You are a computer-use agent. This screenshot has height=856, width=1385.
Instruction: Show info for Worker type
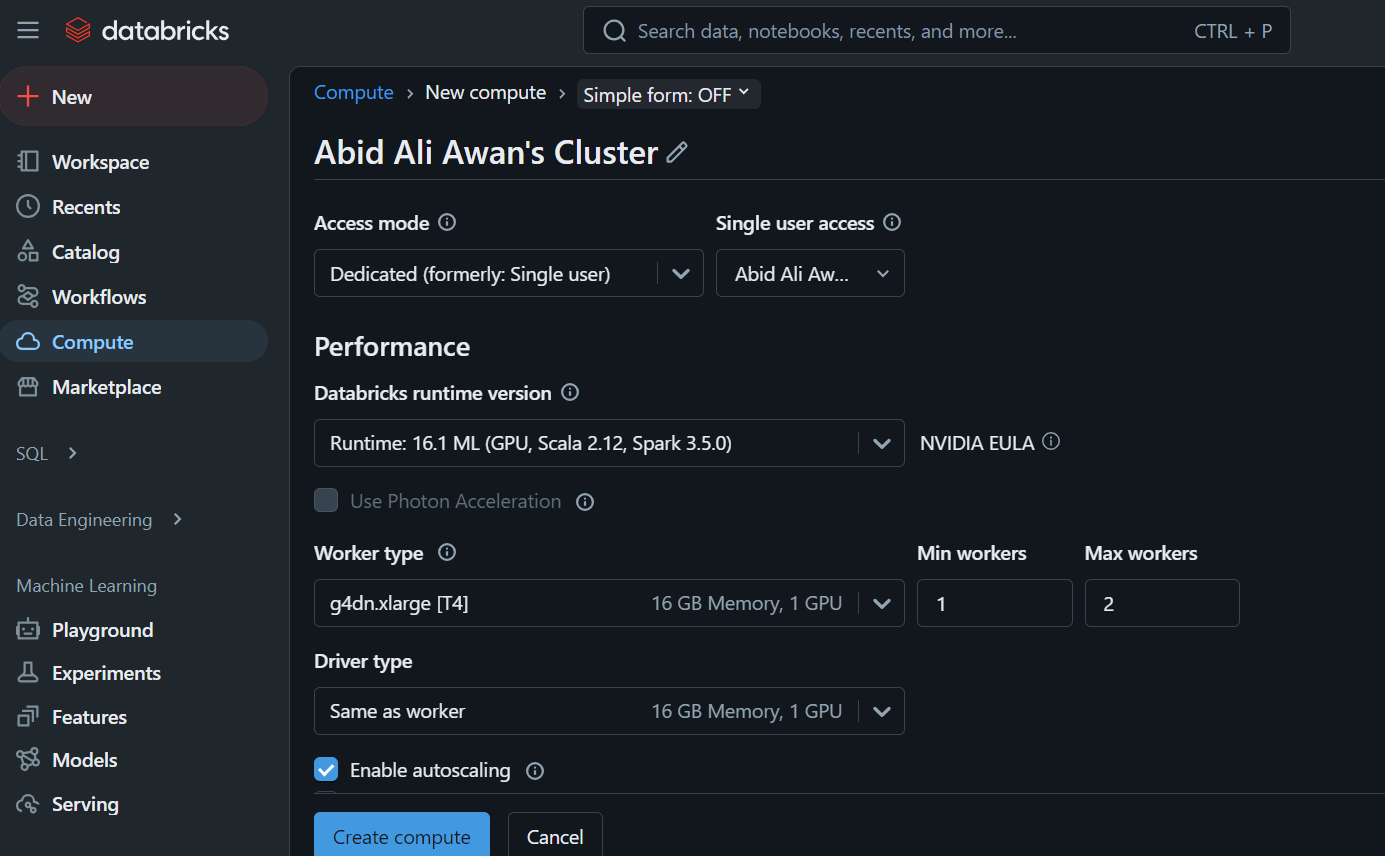click(x=447, y=552)
